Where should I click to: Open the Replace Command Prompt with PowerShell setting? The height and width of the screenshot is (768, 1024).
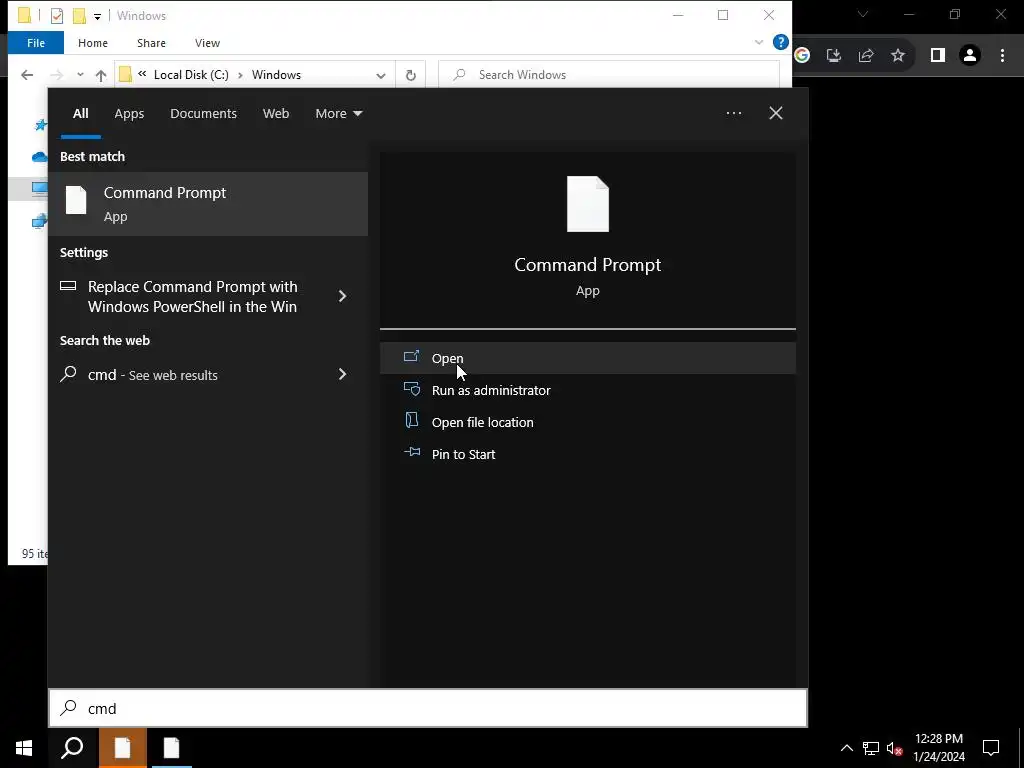tap(192, 296)
